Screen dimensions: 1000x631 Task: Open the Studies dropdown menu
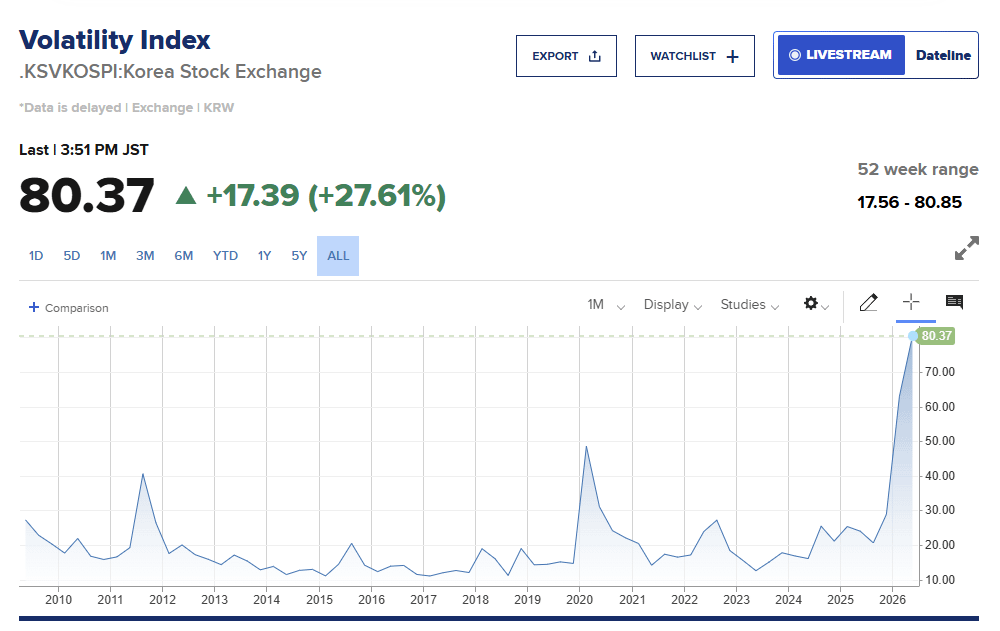749,305
